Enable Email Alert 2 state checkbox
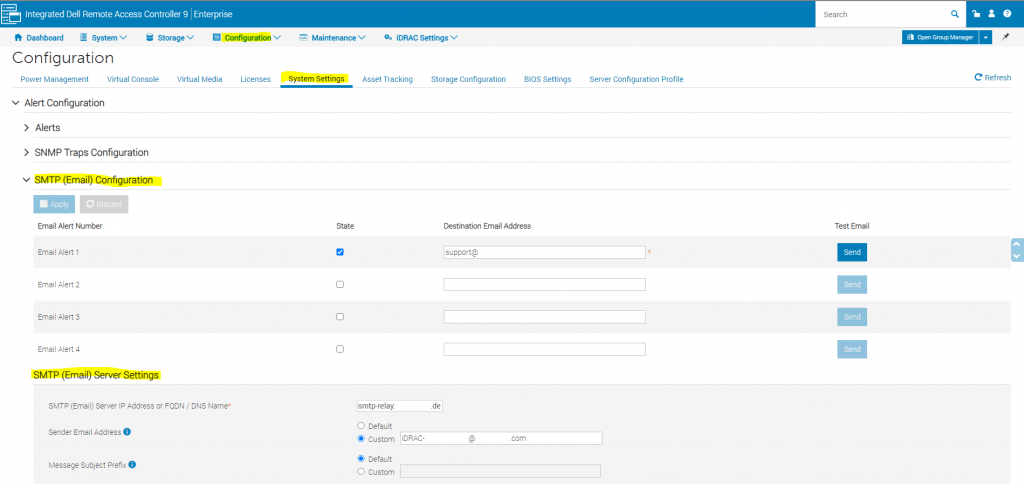The image size is (1024, 484). [340, 284]
